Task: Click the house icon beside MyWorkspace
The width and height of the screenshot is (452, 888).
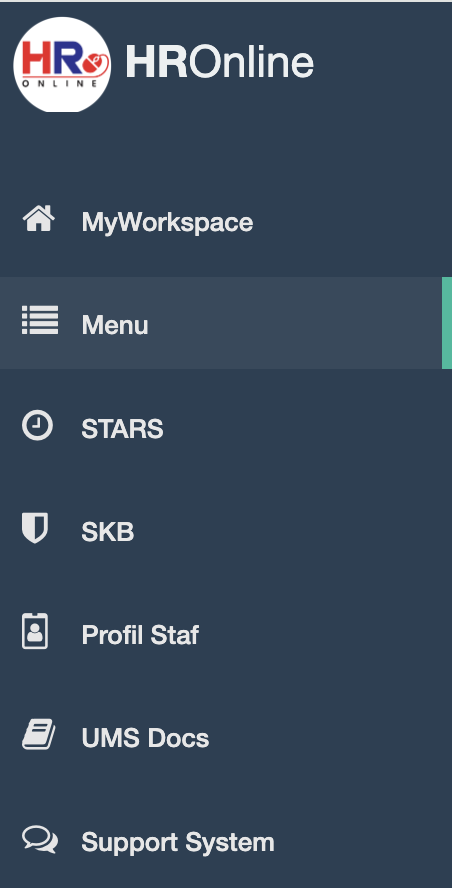Action: [39, 218]
